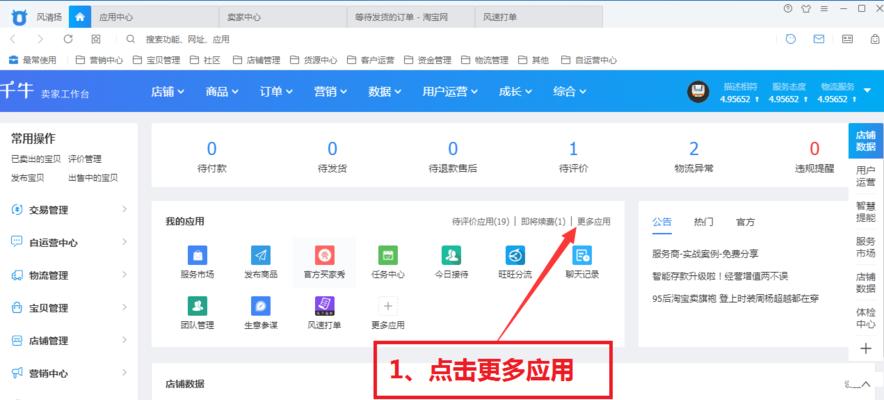Click the keyboard-like icon beside the mail icon

point(847,39)
